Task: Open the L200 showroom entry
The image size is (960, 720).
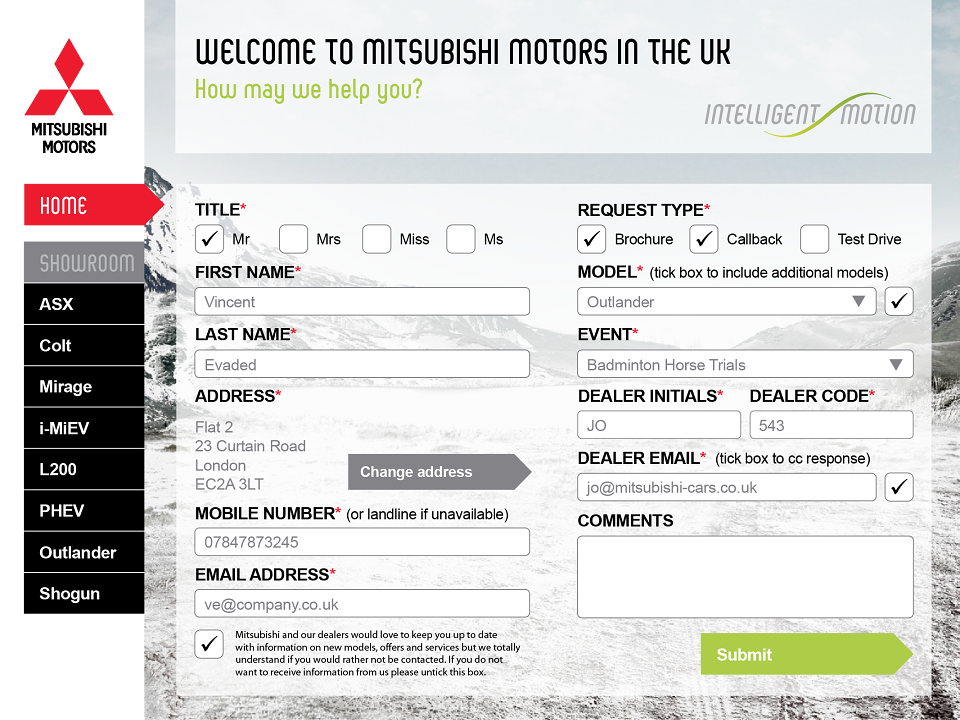Action: [x=84, y=470]
